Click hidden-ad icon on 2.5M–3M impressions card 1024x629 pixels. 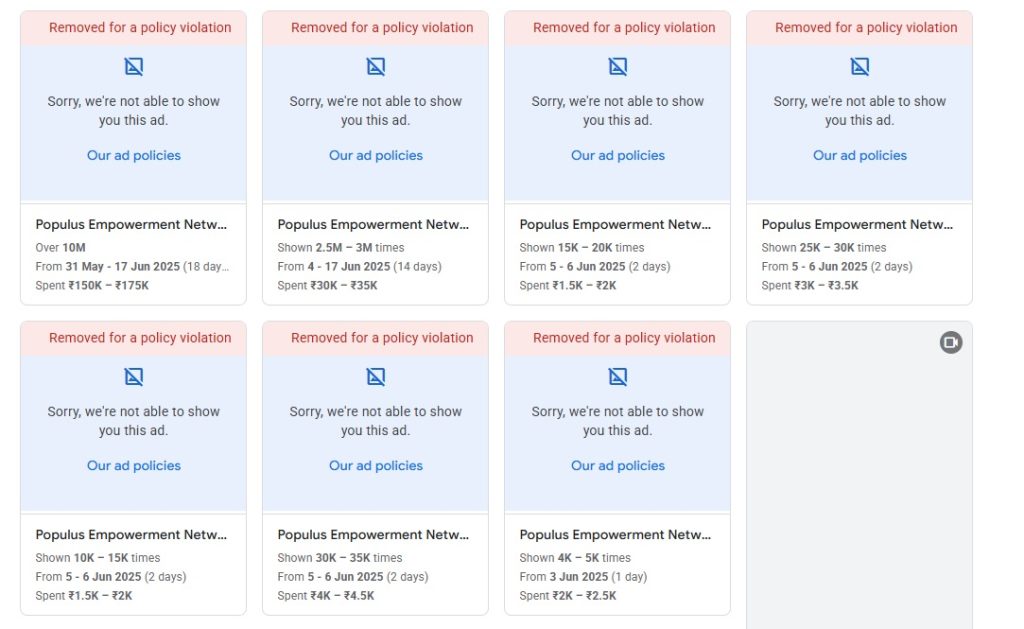[x=376, y=67]
